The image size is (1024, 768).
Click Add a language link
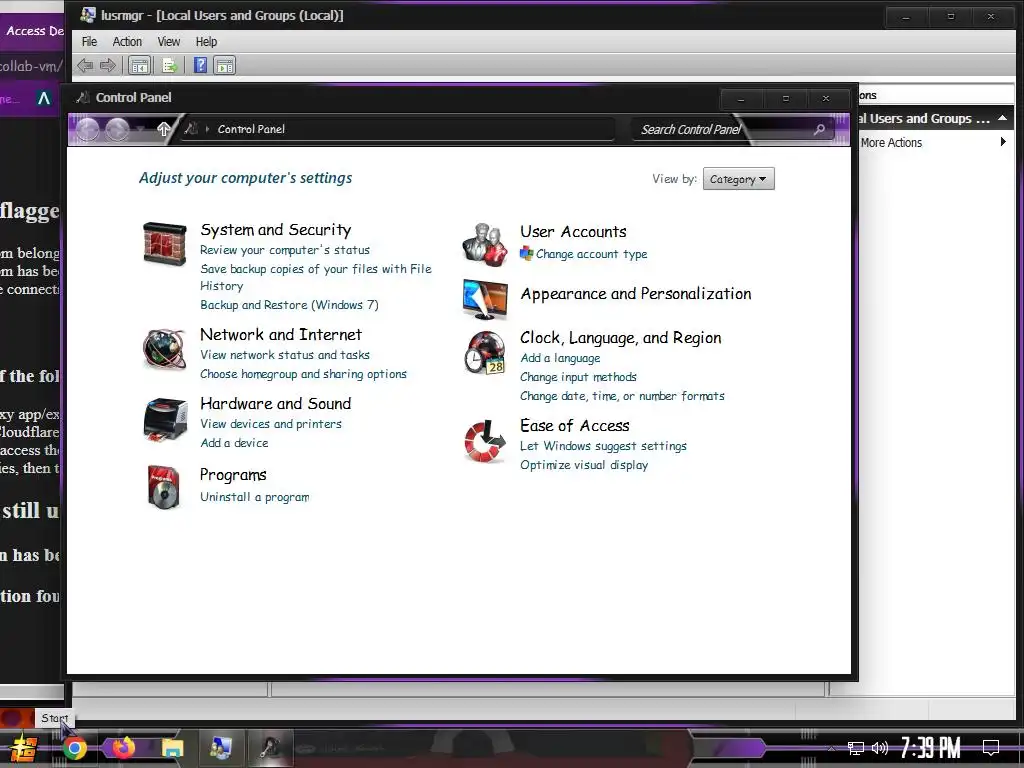(560, 358)
